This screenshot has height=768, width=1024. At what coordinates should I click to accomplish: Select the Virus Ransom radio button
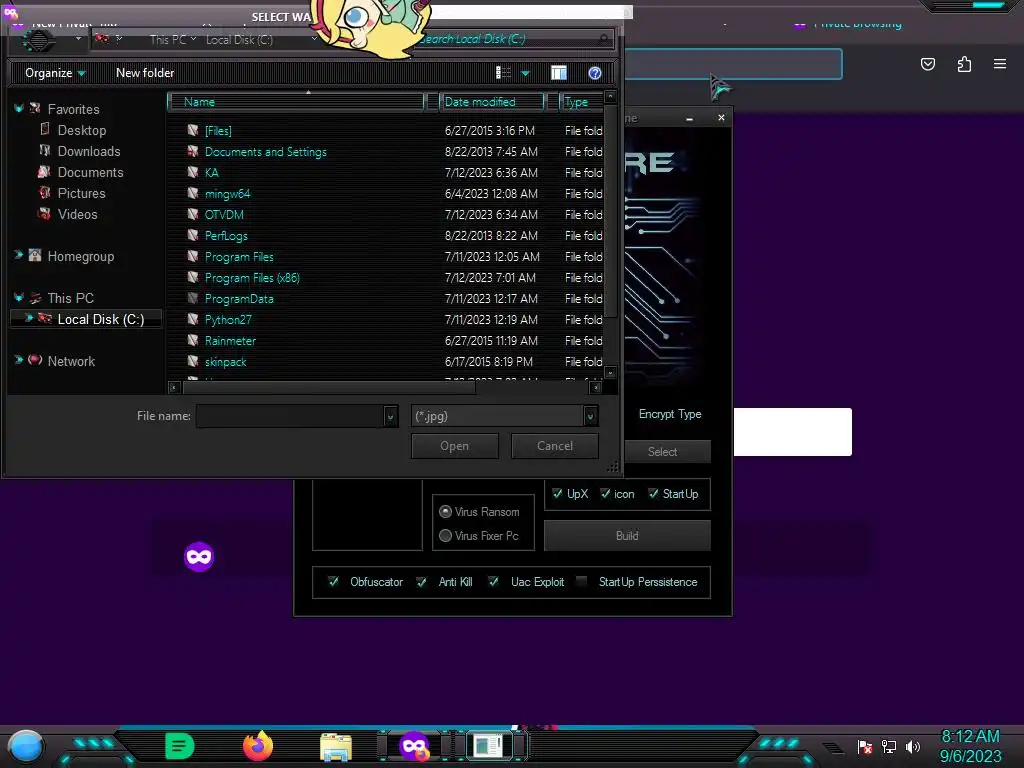tap(445, 512)
